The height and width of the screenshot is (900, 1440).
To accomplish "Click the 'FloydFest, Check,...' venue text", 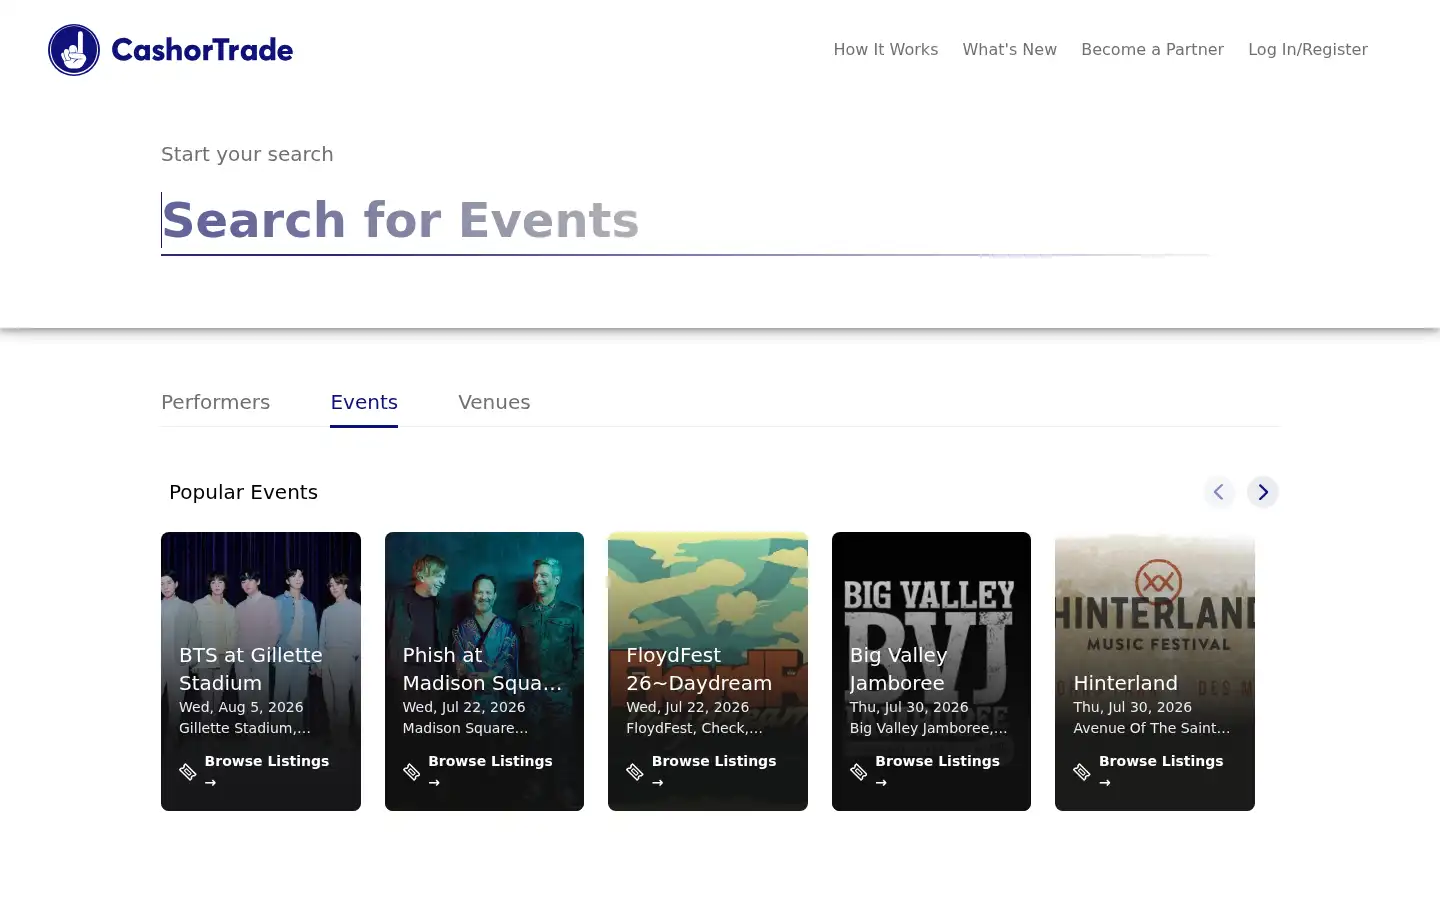I will 694,728.
